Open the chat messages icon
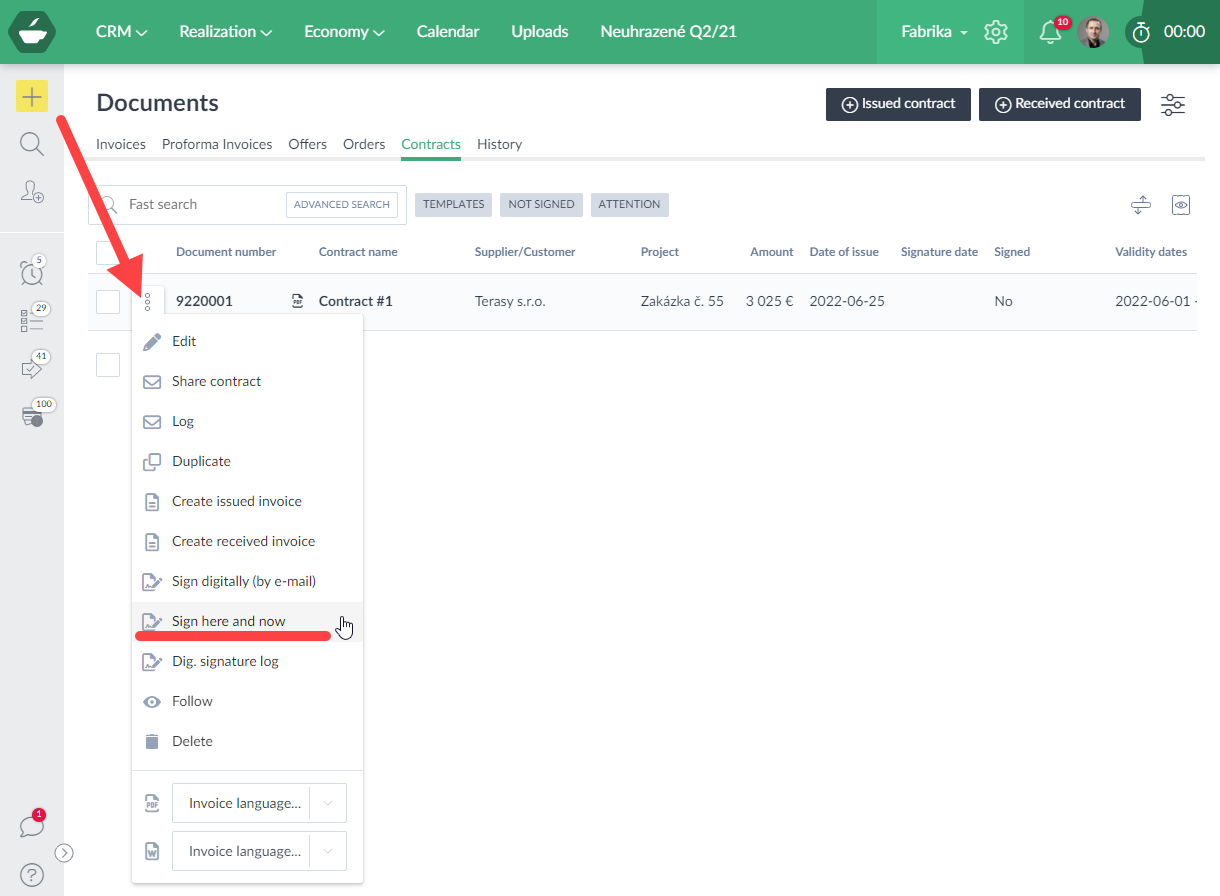This screenshot has height=896, width=1220. tap(32, 827)
